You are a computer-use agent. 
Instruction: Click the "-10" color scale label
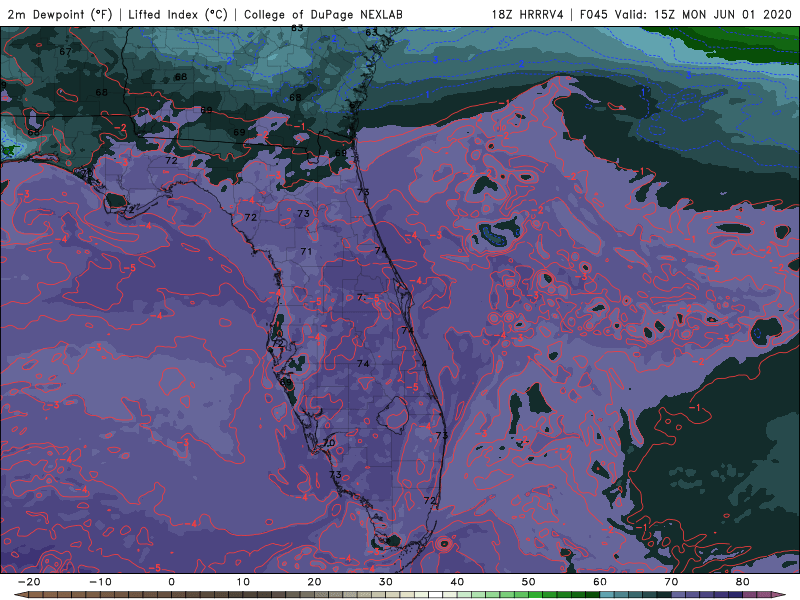(100, 582)
